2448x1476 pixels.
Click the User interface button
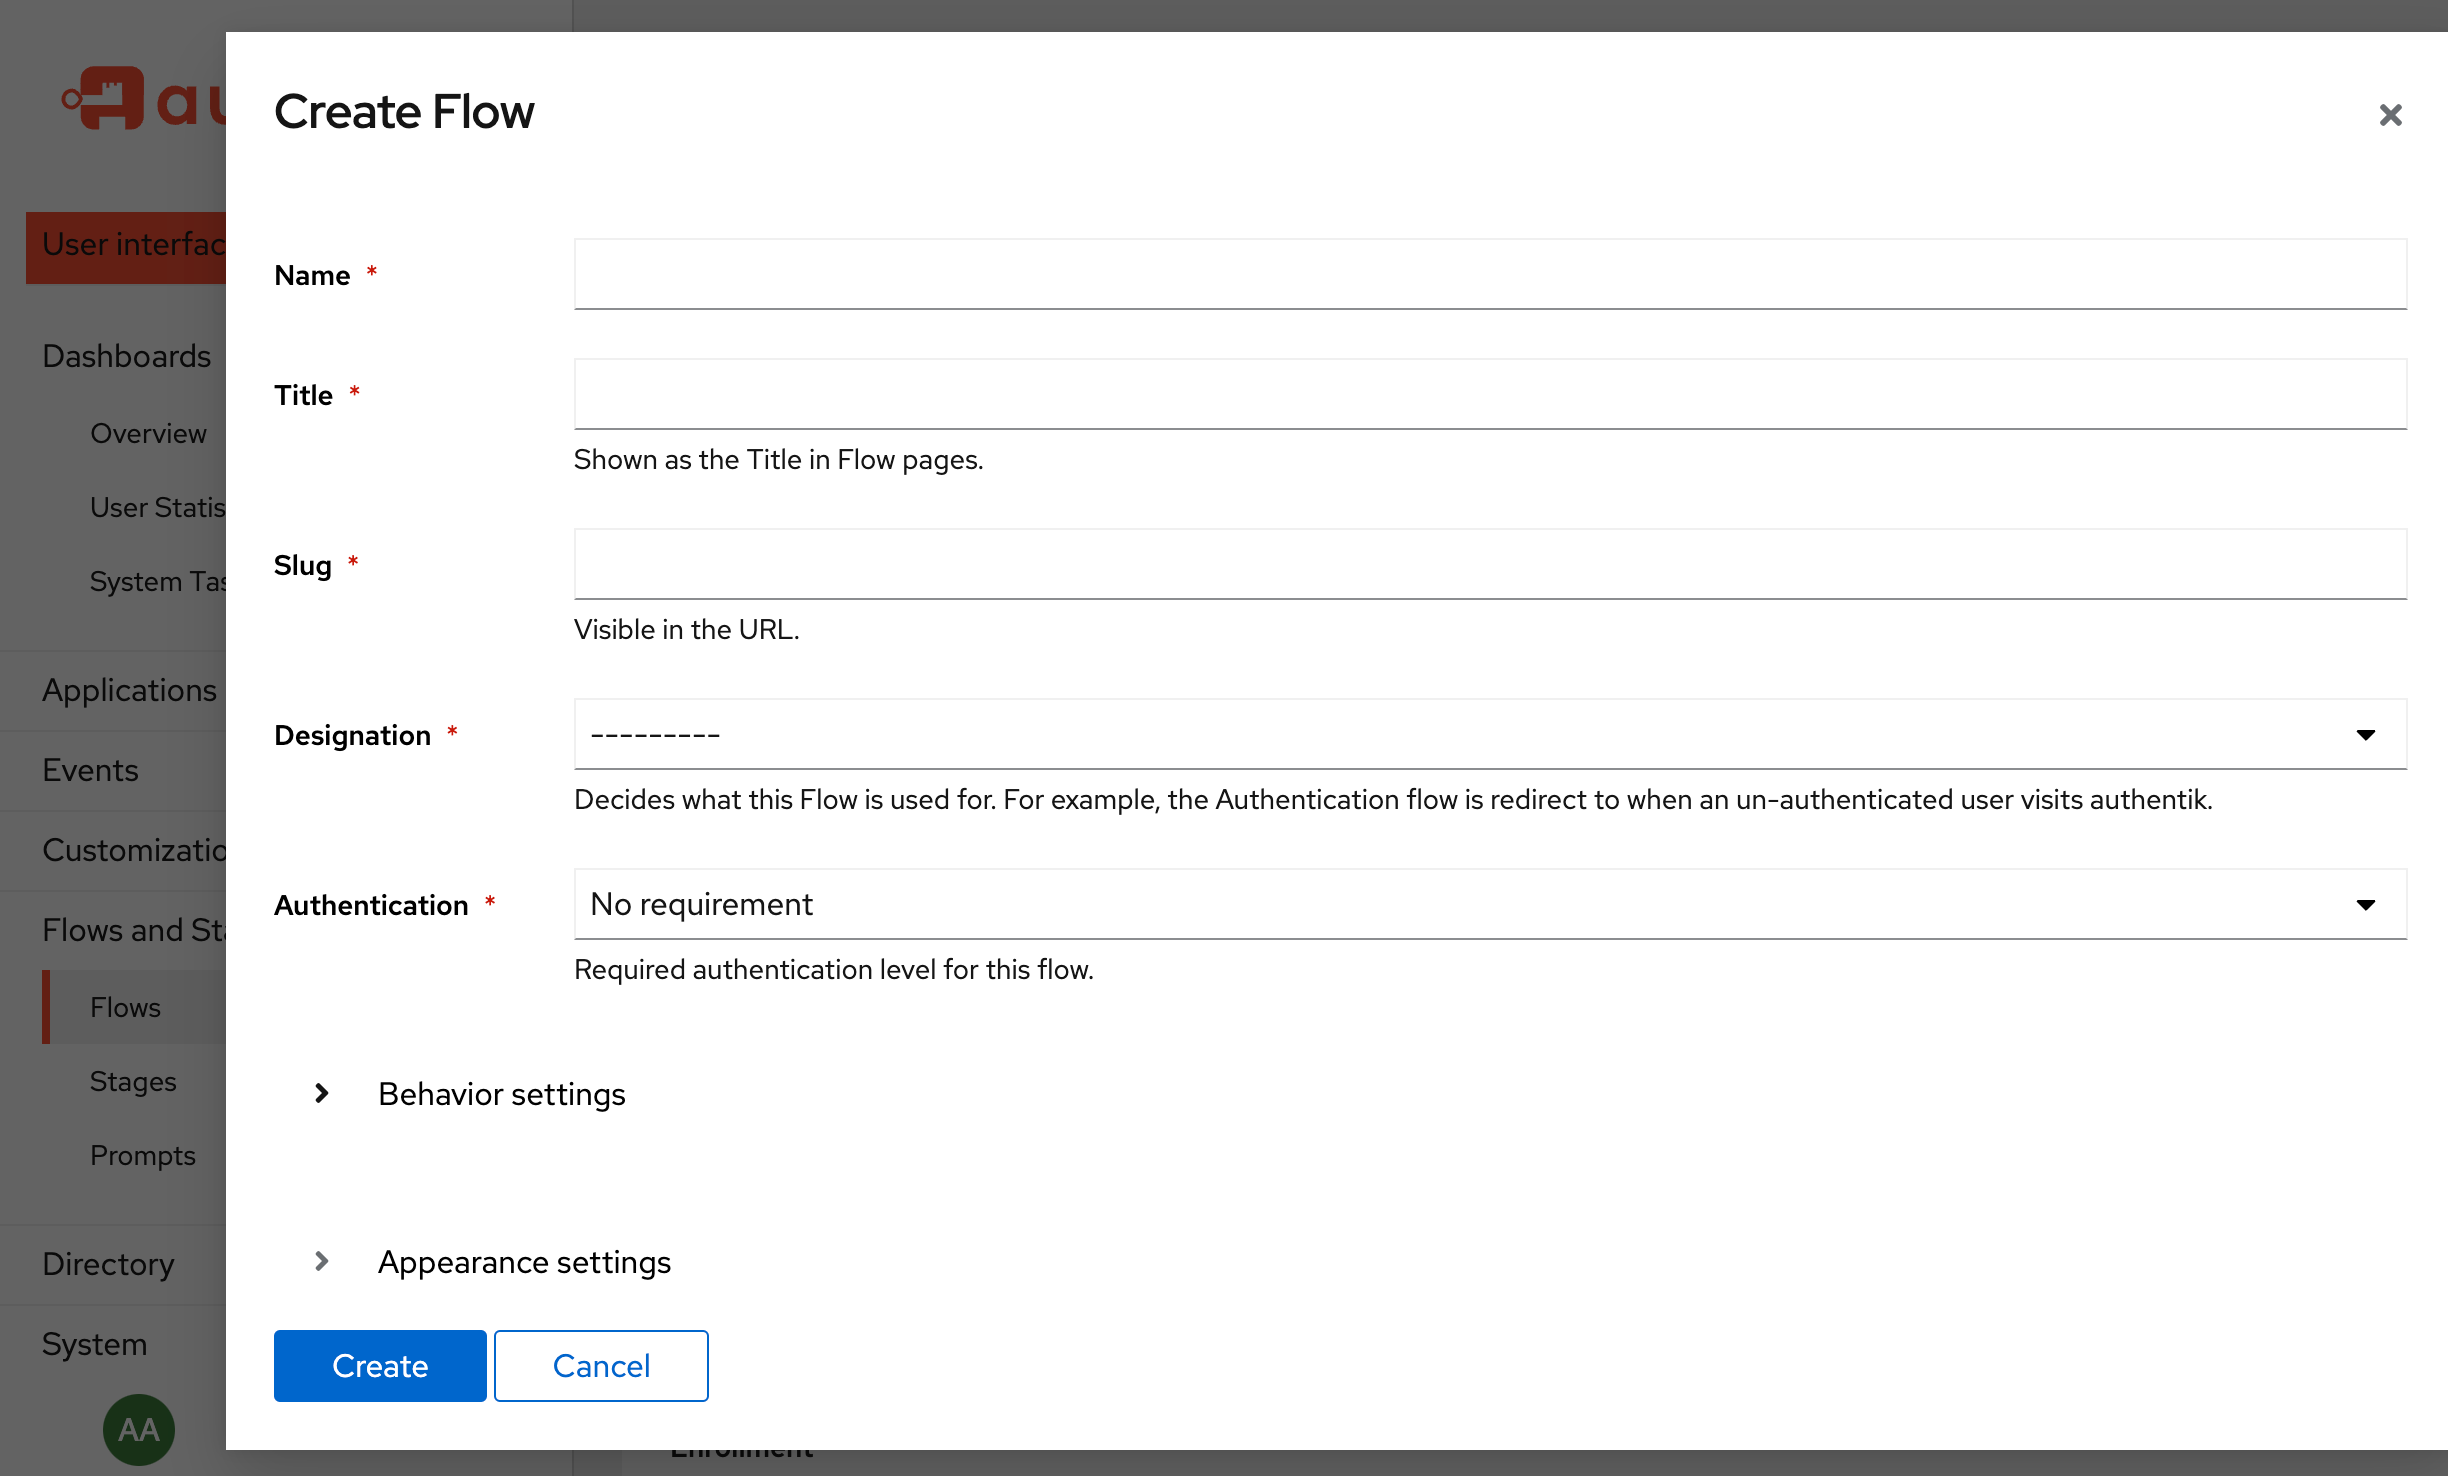[130, 245]
